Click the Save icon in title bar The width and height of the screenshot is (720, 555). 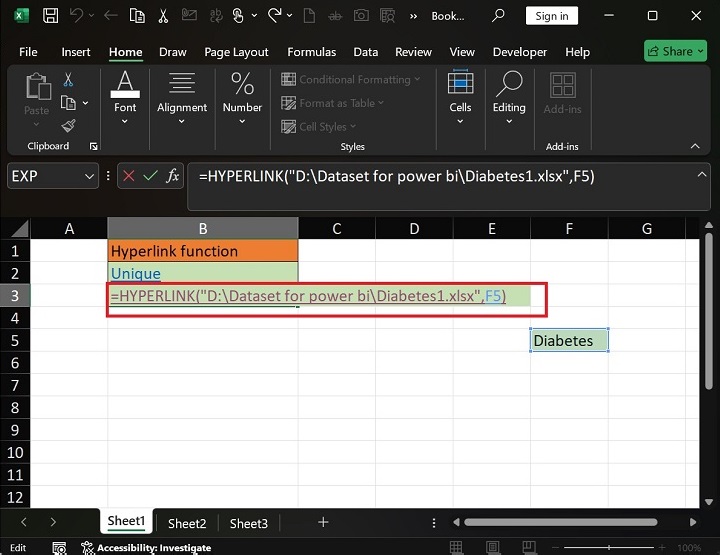(x=48, y=16)
